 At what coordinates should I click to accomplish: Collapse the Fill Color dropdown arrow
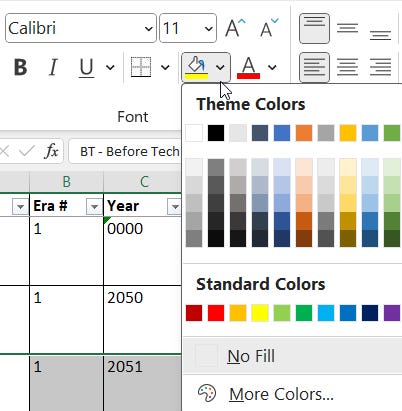point(220,67)
